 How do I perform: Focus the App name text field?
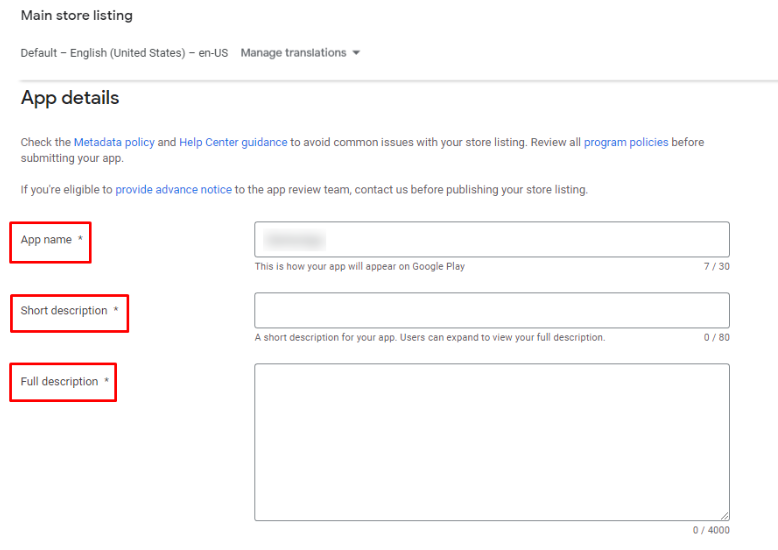pyautogui.click(x=491, y=240)
